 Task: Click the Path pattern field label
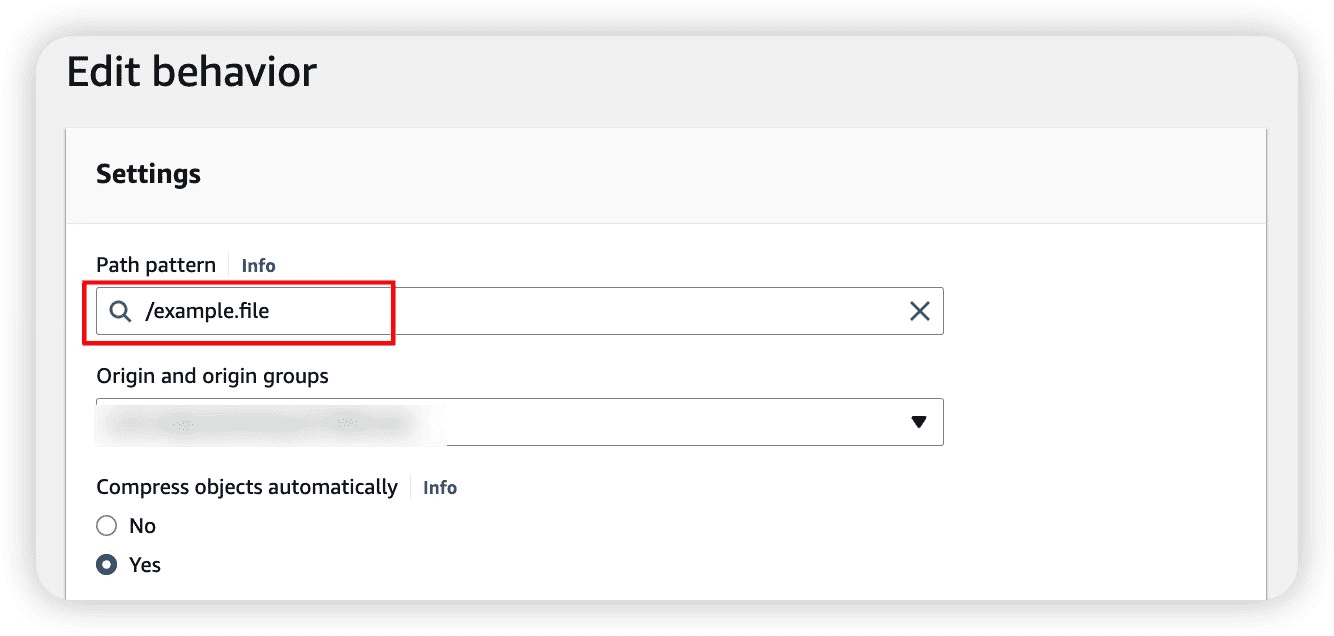pyautogui.click(x=156, y=265)
